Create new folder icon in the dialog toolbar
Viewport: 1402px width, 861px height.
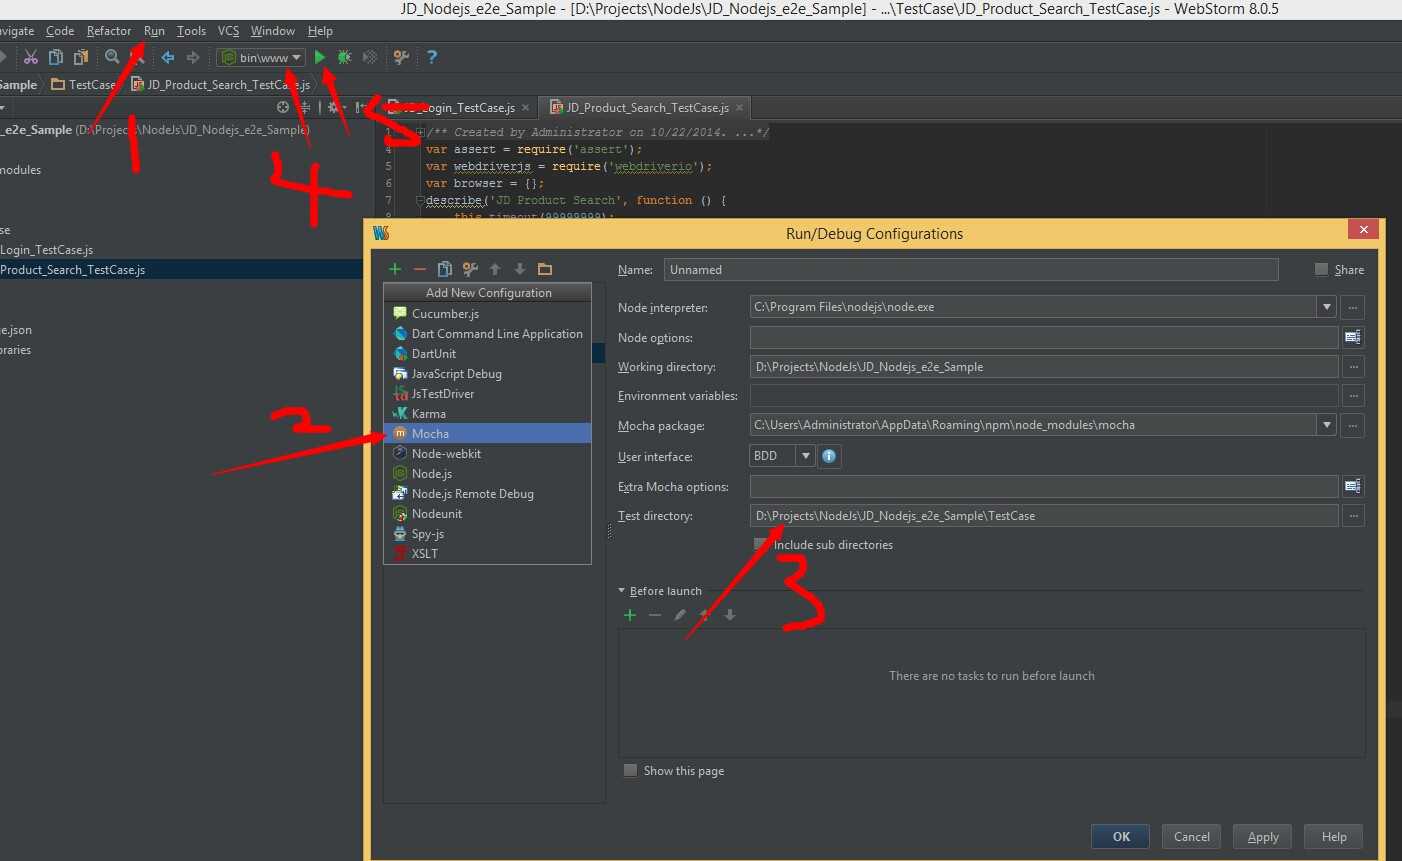tap(545, 269)
